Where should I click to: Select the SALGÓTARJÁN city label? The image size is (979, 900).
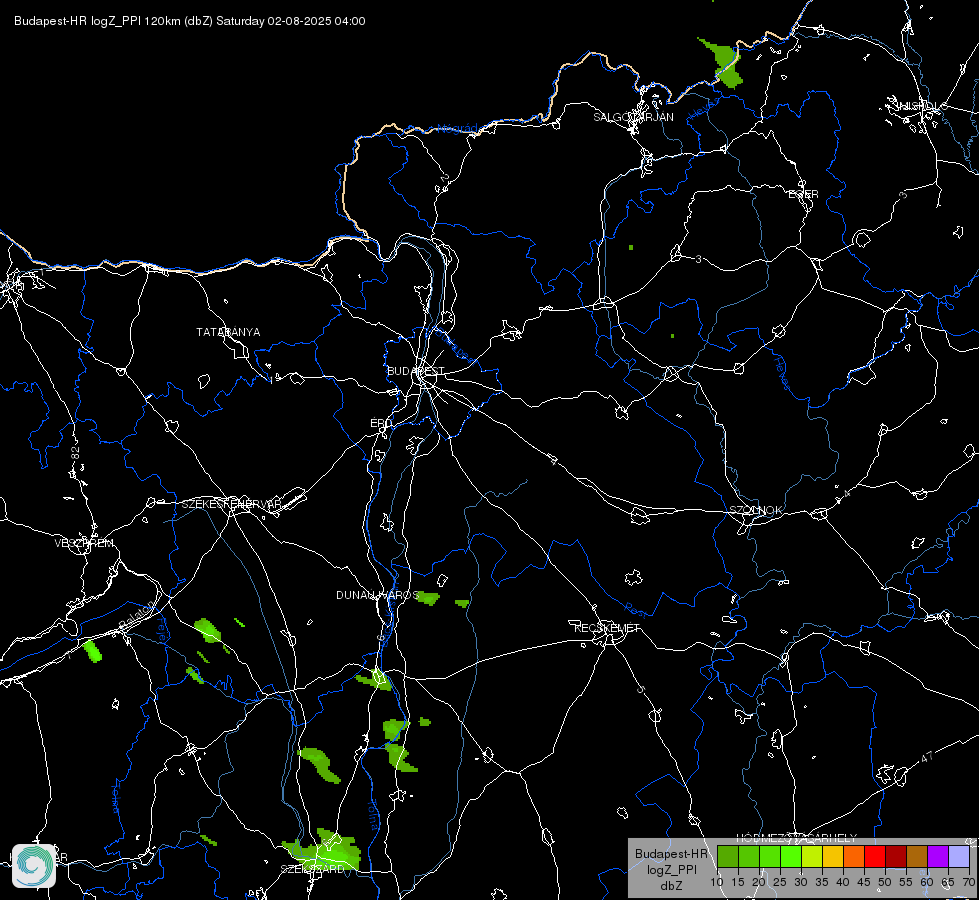[633, 117]
